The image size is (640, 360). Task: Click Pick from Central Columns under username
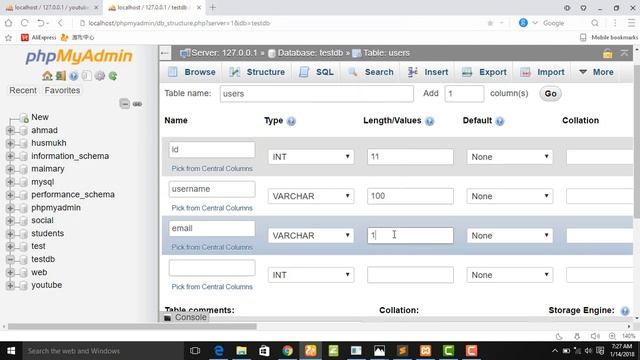(x=212, y=208)
